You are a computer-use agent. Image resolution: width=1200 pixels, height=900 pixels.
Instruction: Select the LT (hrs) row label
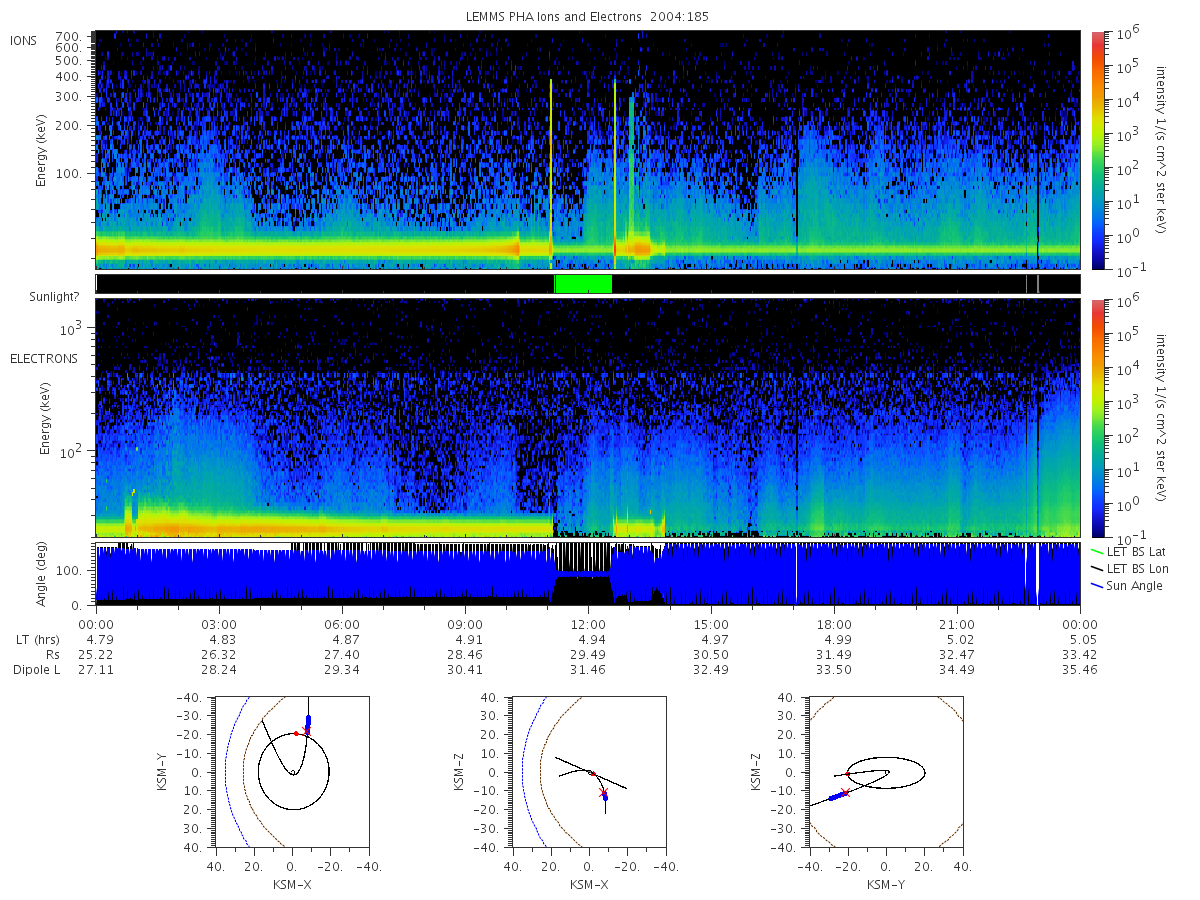coord(38,639)
